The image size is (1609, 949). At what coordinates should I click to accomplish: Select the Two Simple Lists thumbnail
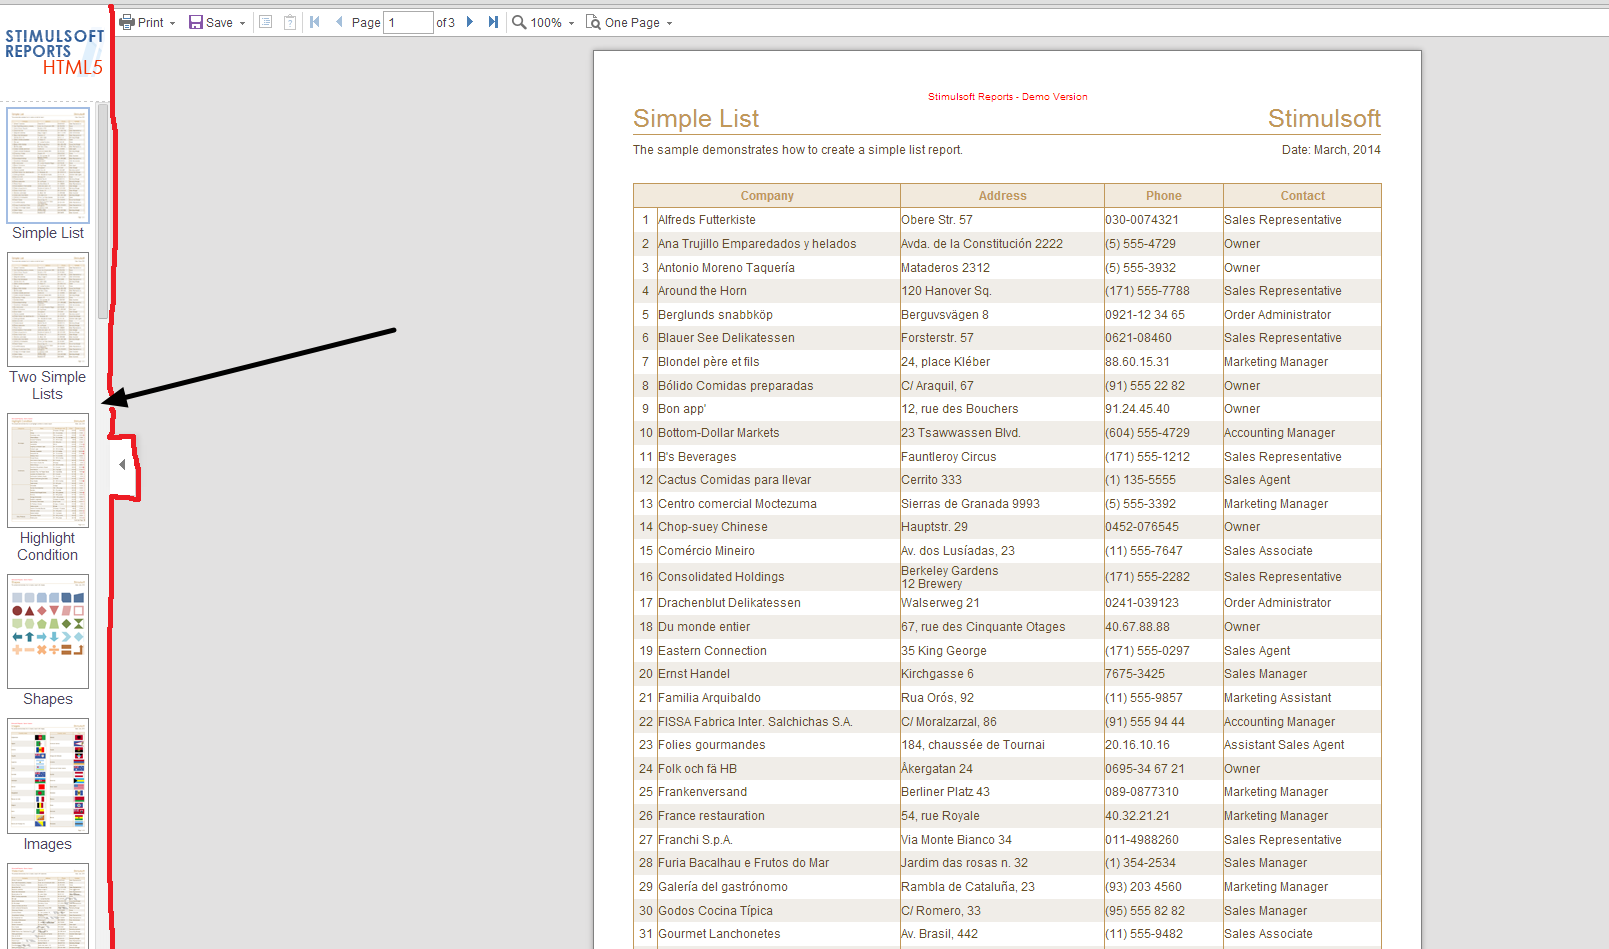pyautogui.click(x=48, y=309)
